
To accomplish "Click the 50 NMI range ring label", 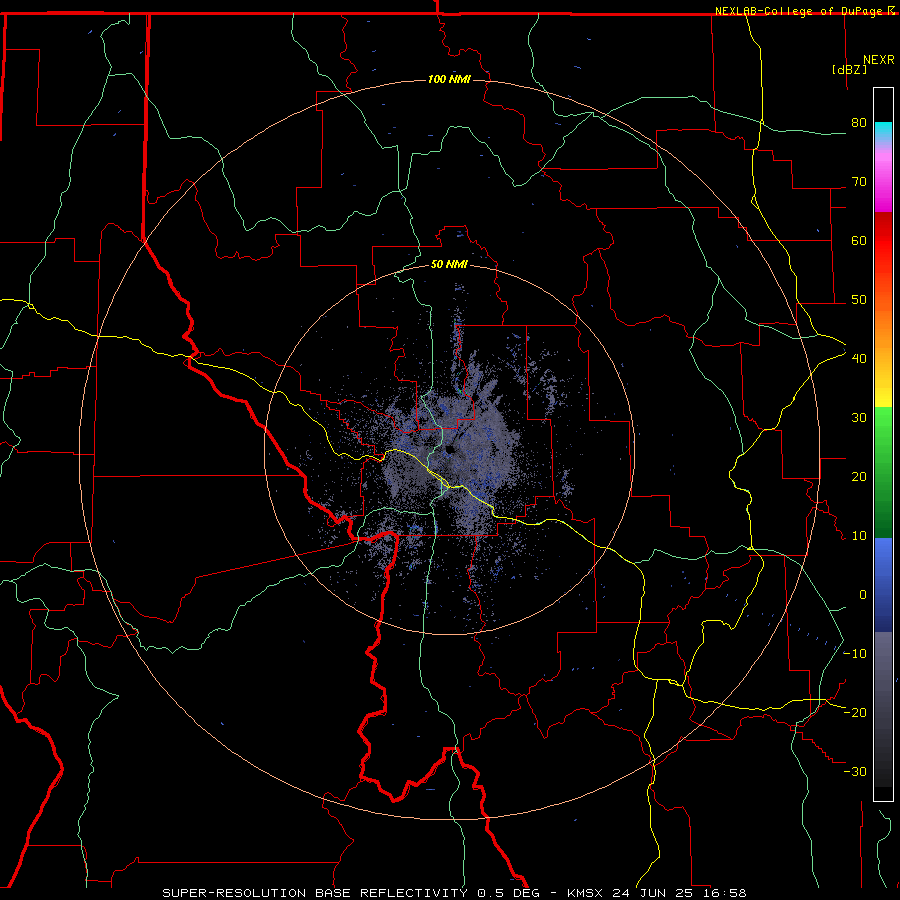I will 449,264.
